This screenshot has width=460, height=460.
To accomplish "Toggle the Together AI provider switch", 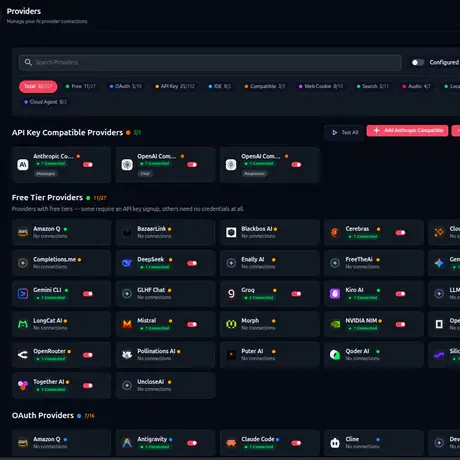I will (88, 385).
